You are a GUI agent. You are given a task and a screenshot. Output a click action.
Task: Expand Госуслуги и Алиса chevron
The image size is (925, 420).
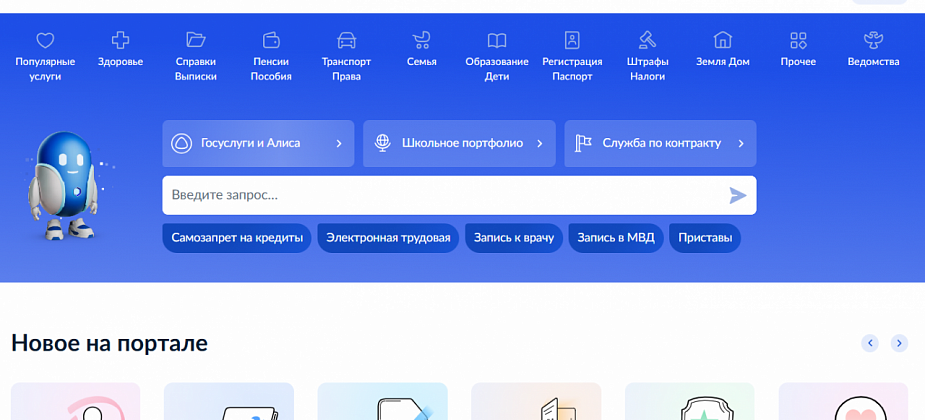(x=339, y=143)
